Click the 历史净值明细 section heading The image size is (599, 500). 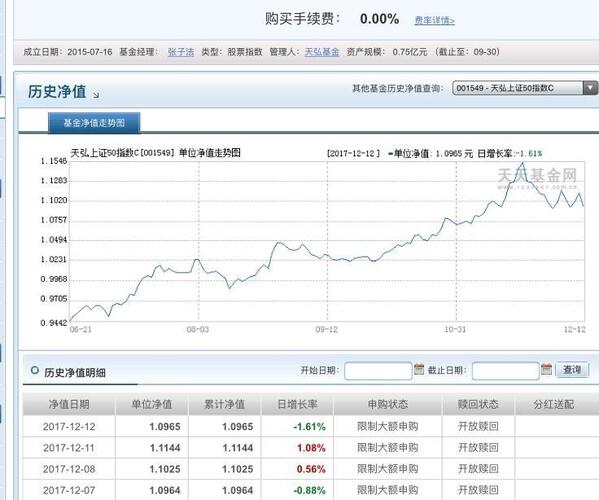pos(74,372)
